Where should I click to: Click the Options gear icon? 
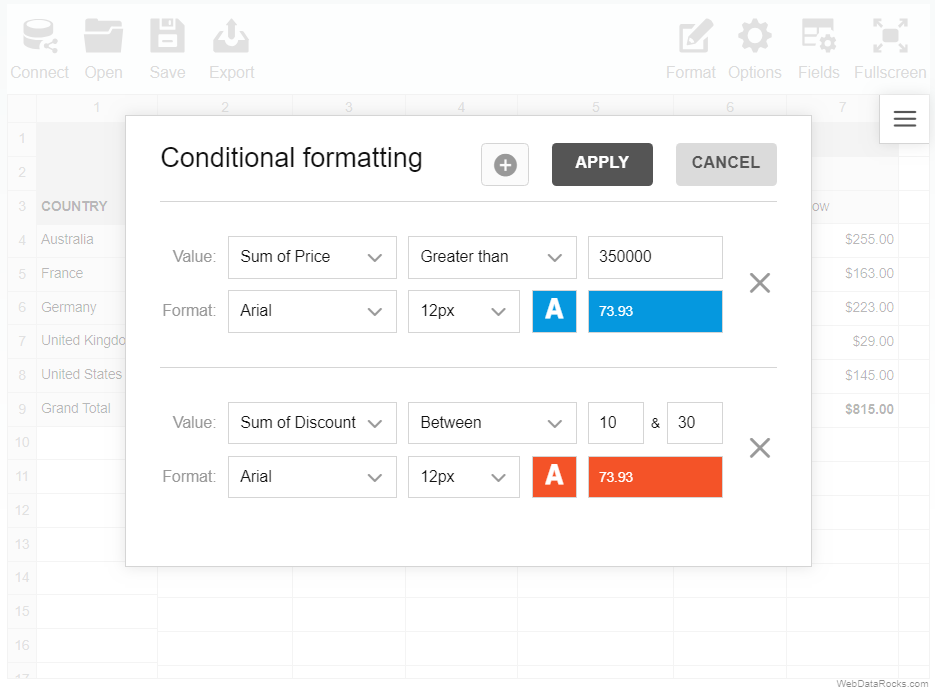754,42
